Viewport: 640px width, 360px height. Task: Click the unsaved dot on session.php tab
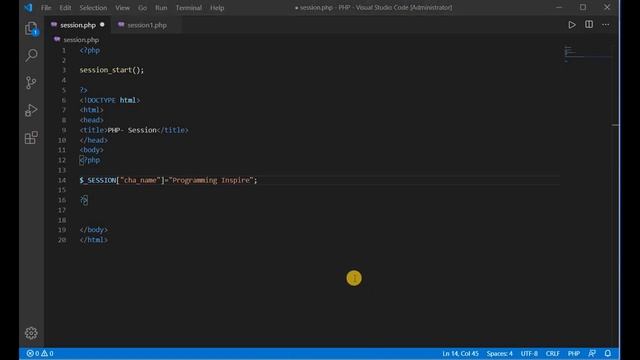click(x=102, y=25)
